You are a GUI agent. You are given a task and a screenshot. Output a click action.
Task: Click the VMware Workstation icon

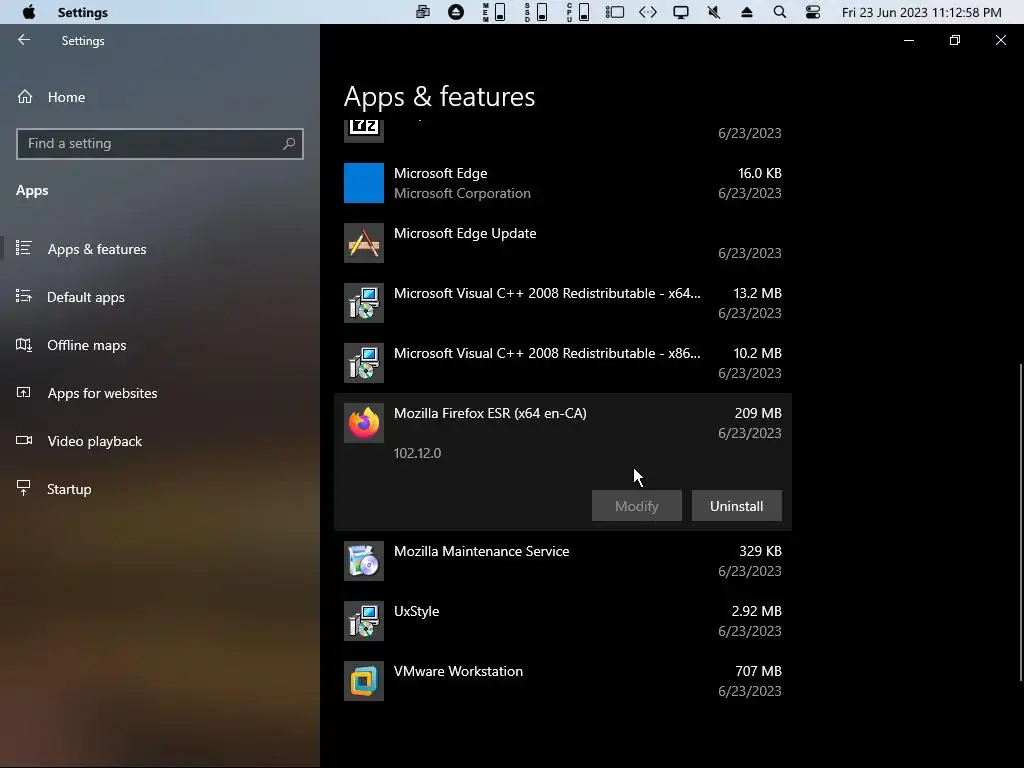click(364, 681)
